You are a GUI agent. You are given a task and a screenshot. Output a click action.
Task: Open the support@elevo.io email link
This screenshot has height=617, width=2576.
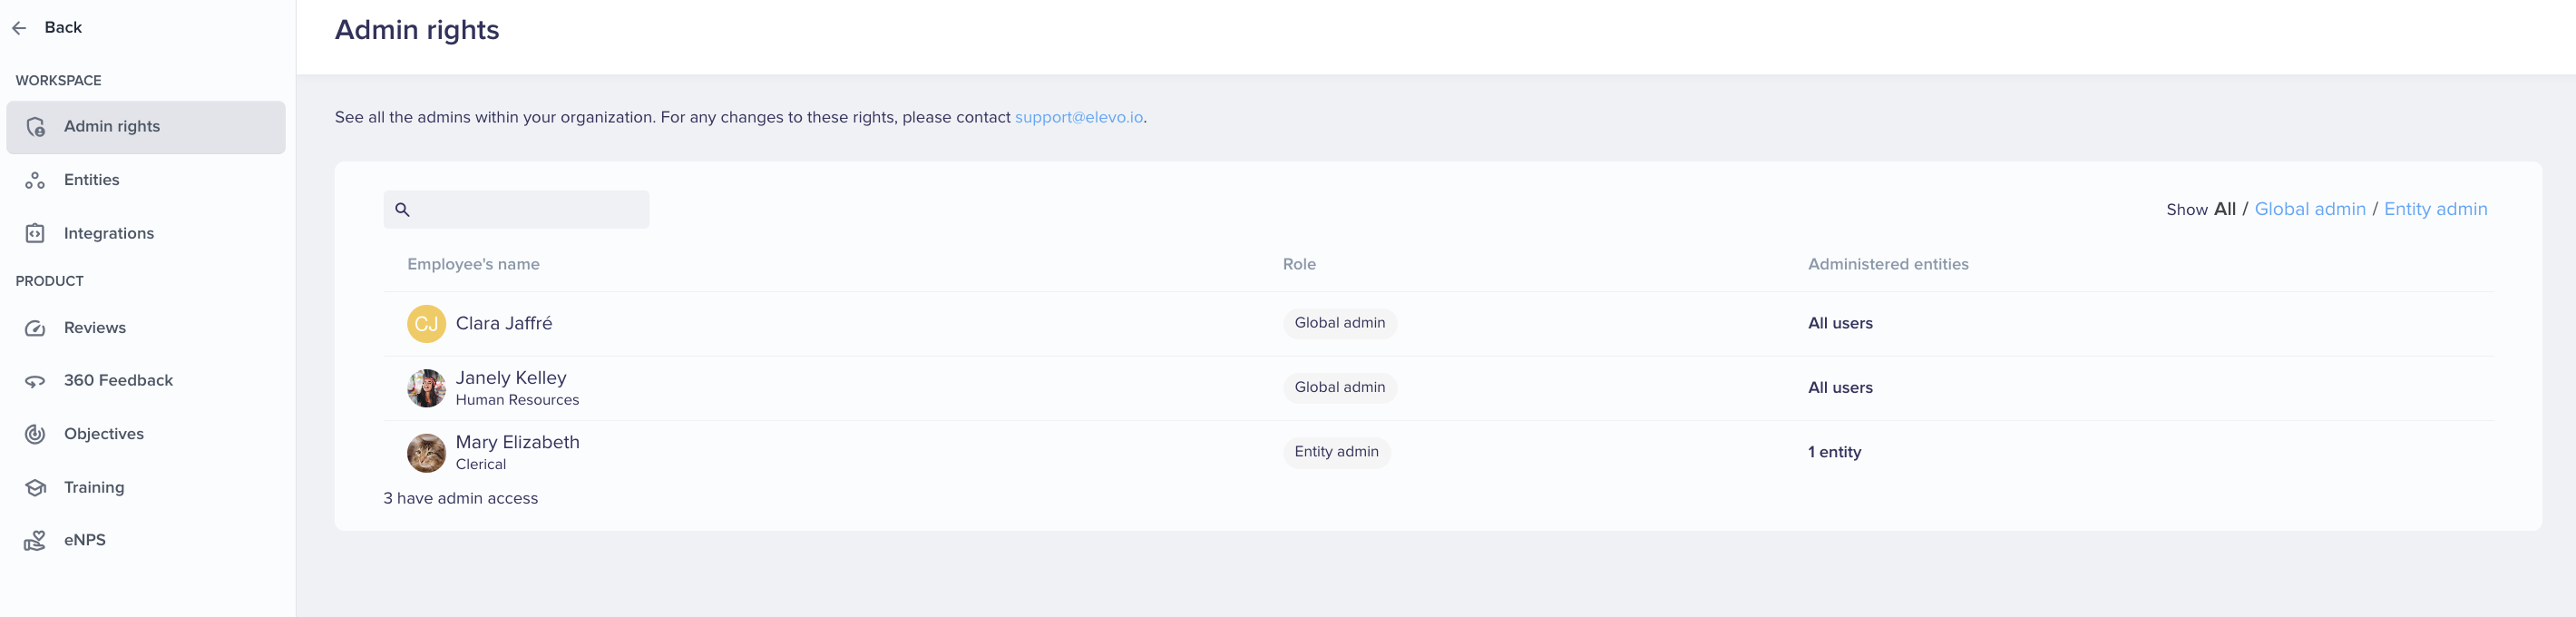[x=1078, y=117]
